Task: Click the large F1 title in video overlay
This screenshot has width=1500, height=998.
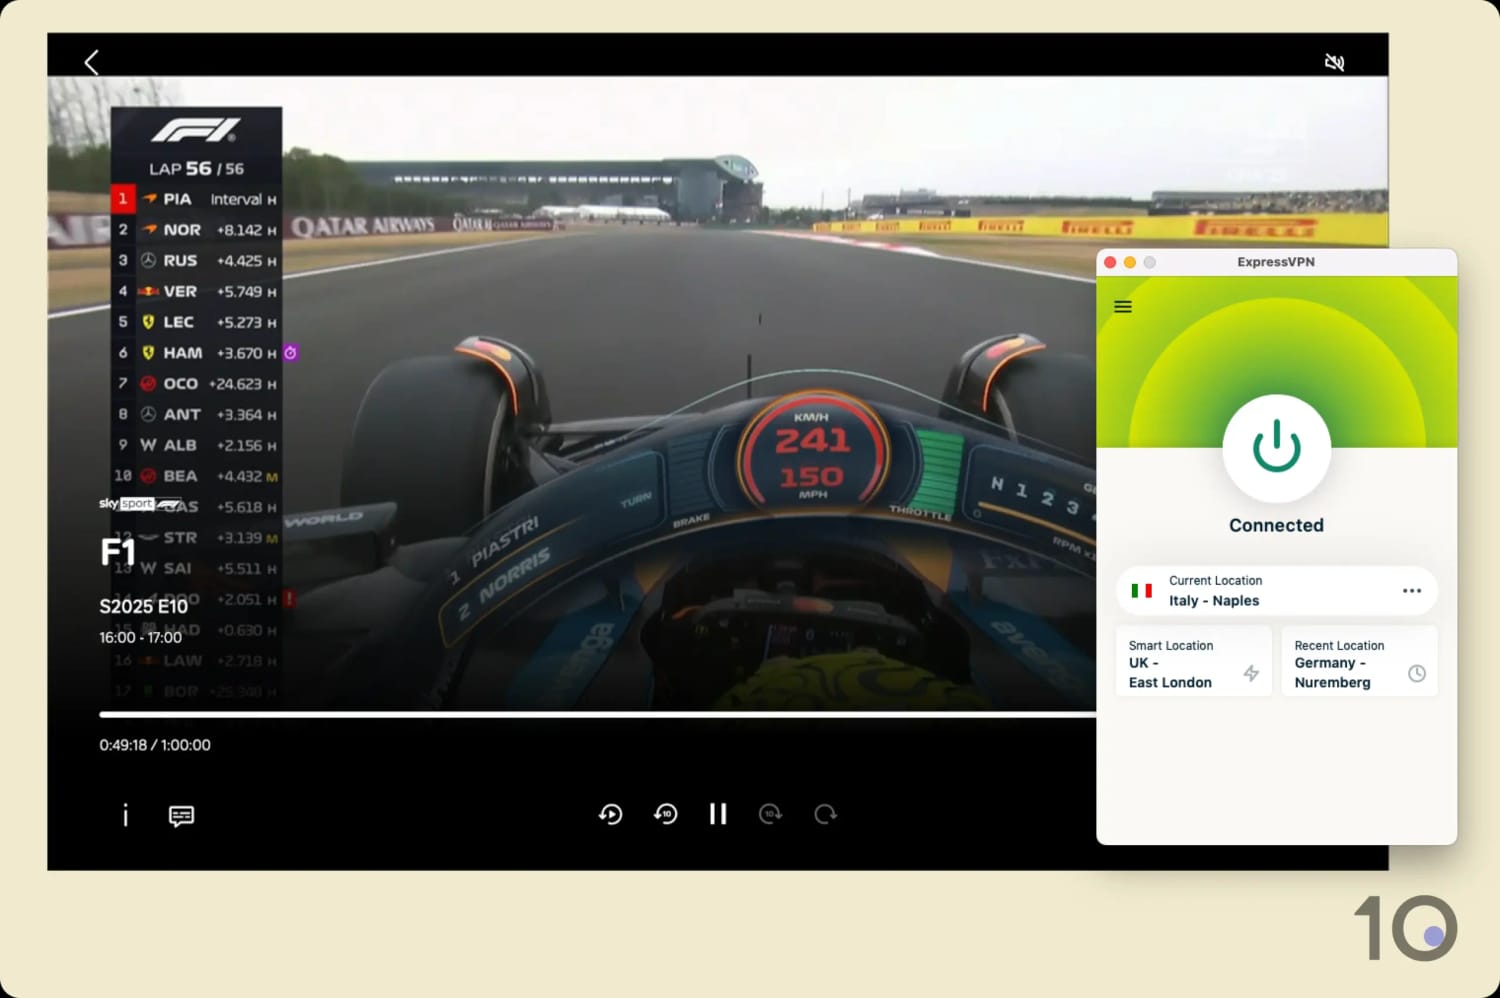Action: pos(118,552)
